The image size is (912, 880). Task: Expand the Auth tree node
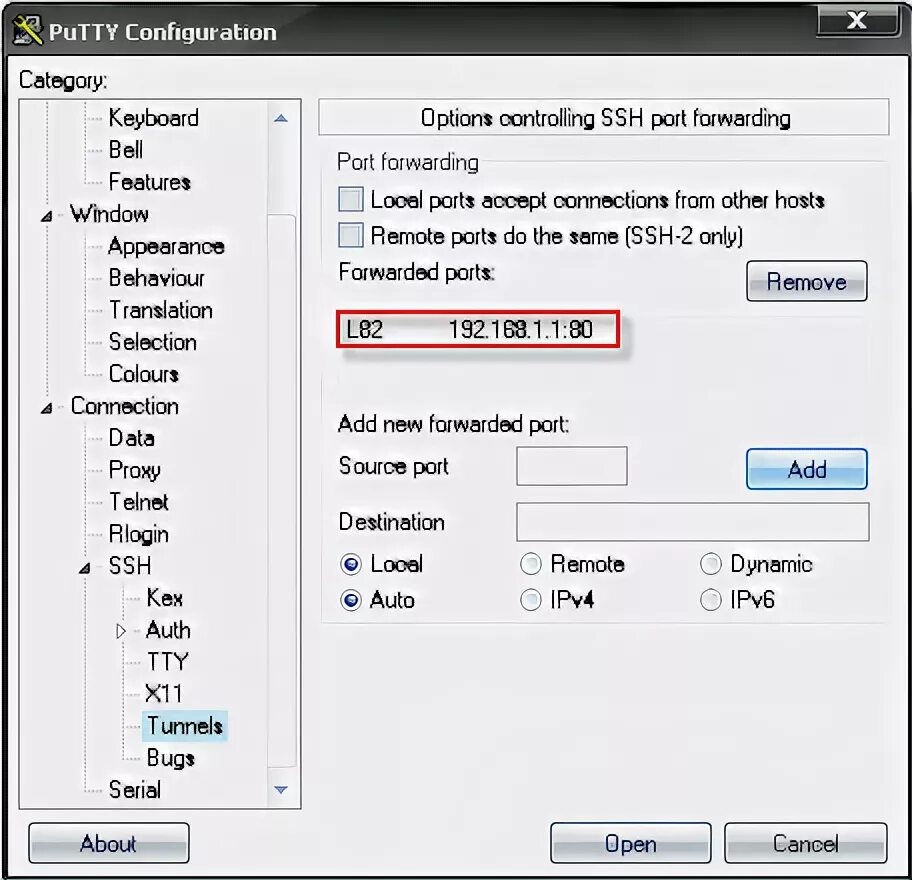[120, 630]
